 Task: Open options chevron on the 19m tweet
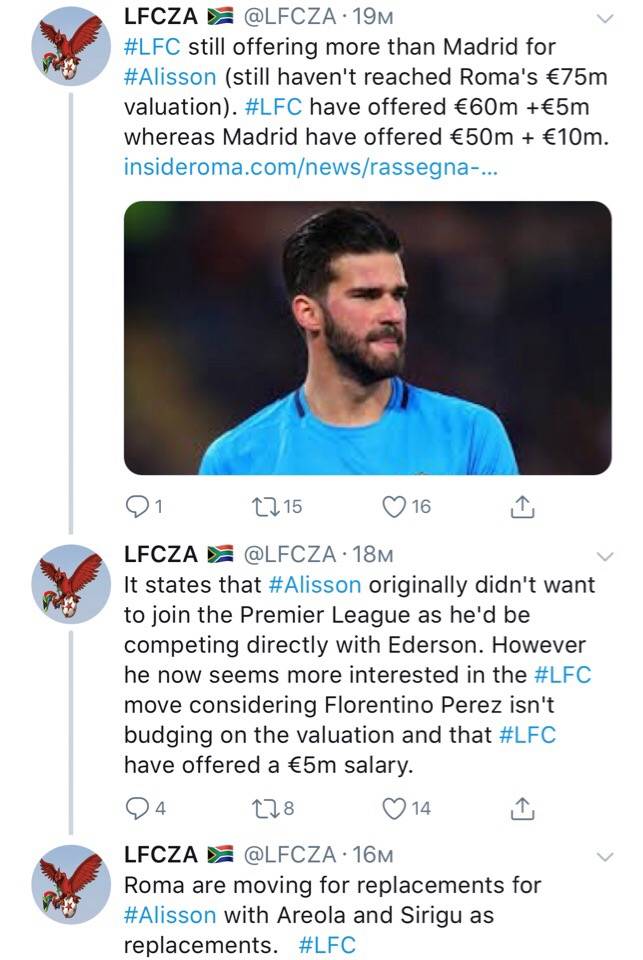tap(605, 19)
